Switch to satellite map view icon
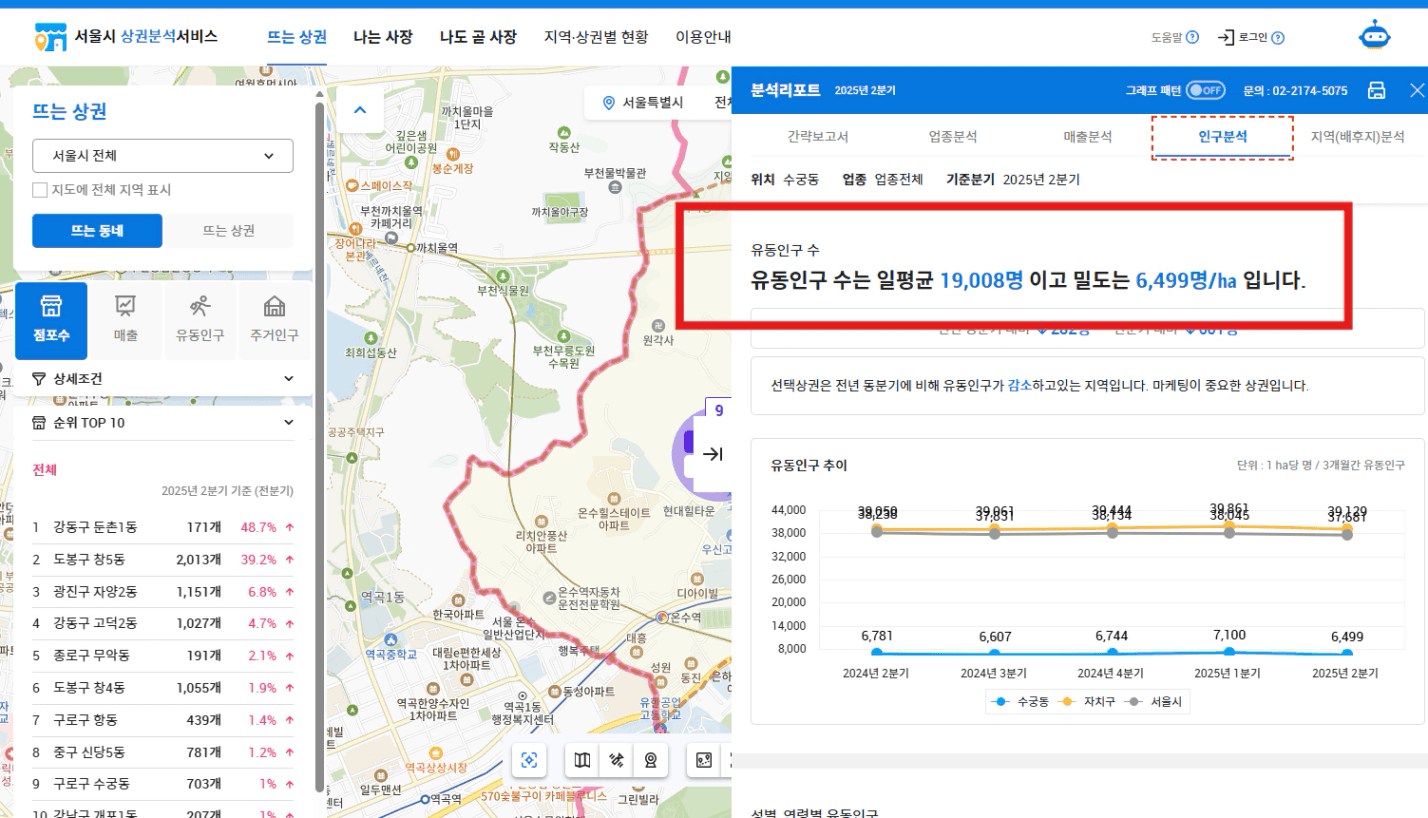This screenshot has height=818, width=1428. [617, 761]
